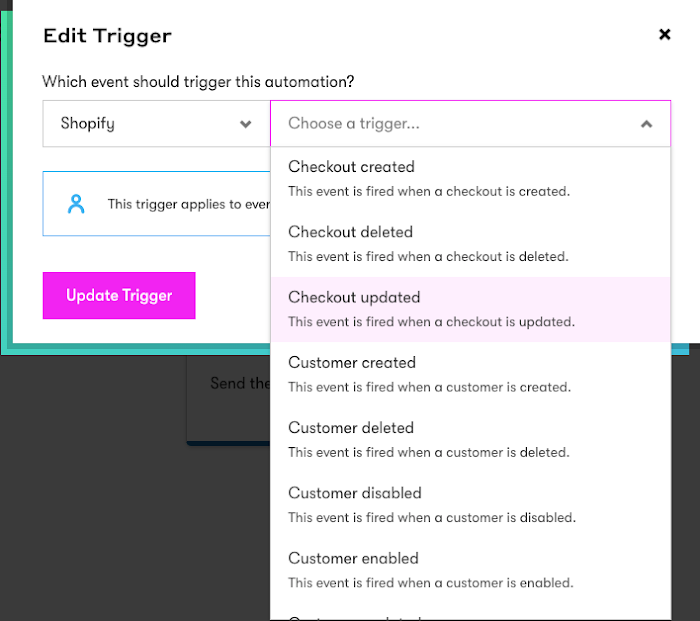Screen dimensions: 700x621
Task: Select the Customer disabled trigger
Action: [x=470, y=505]
